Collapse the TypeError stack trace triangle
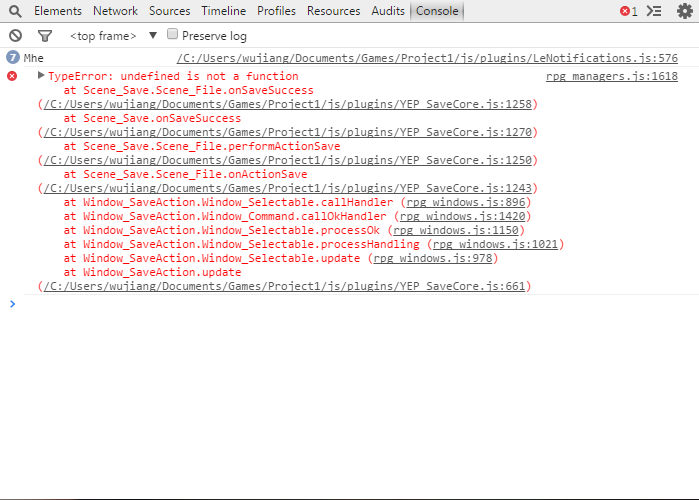The image size is (699, 500). click(41, 75)
